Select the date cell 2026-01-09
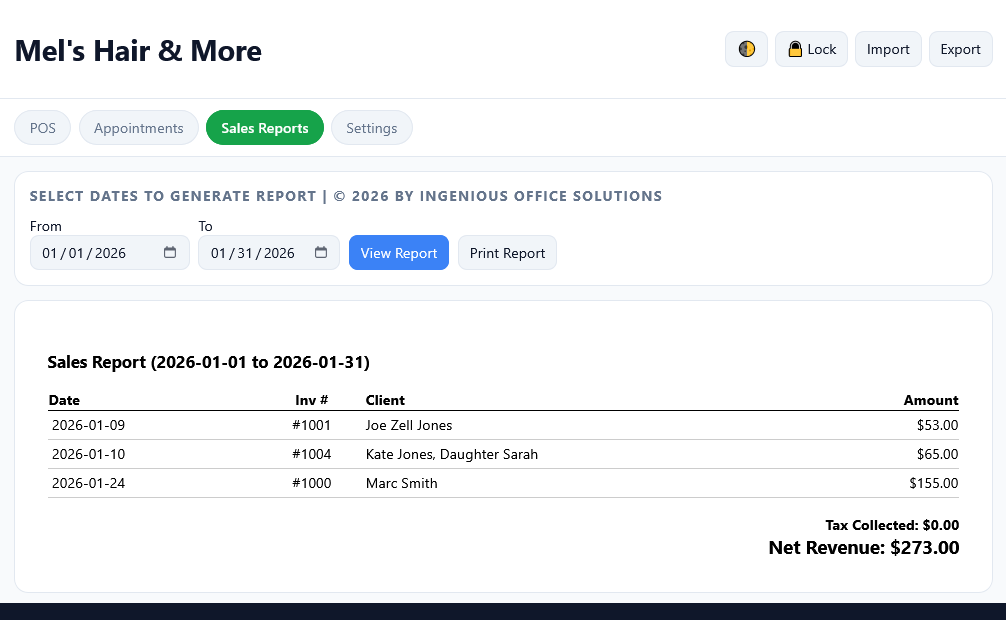1006x620 pixels. [x=89, y=425]
